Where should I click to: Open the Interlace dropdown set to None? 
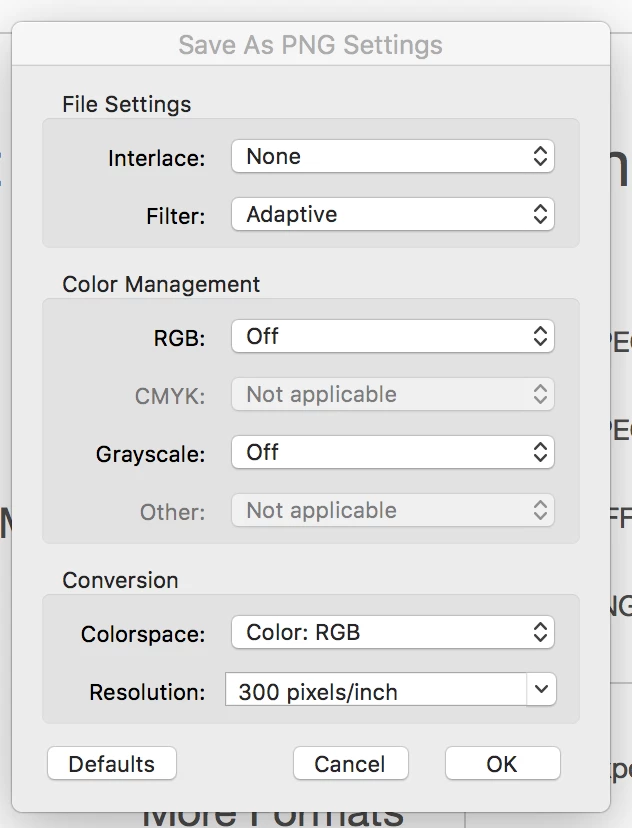392,157
